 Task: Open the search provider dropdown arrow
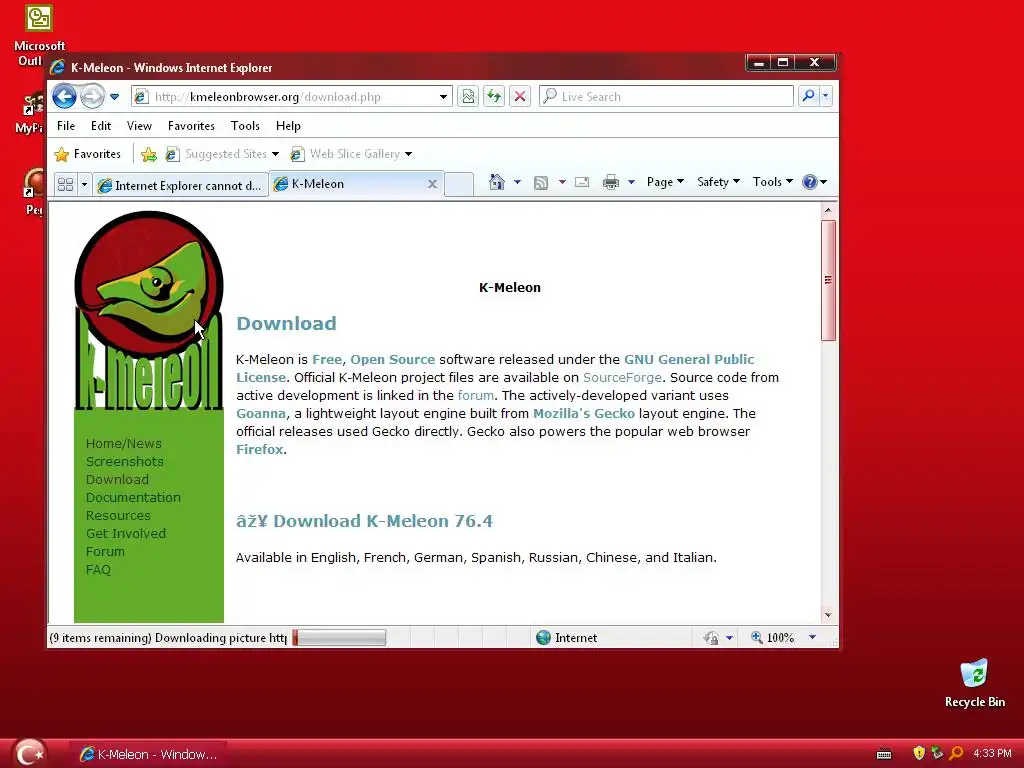pyautogui.click(x=825, y=96)
